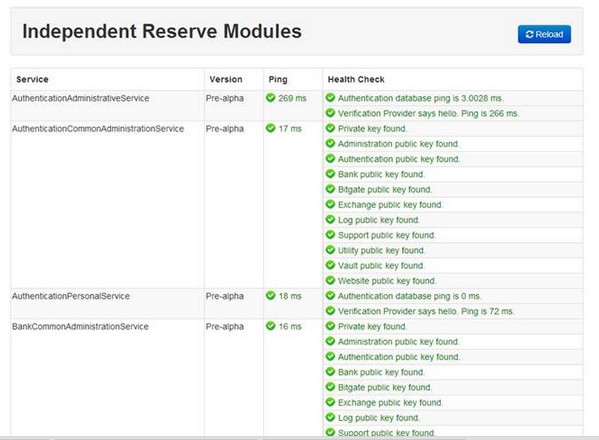
Task: Click check icon for 'Authentication database ping is 0 ms'
Action: pos(330,296)
